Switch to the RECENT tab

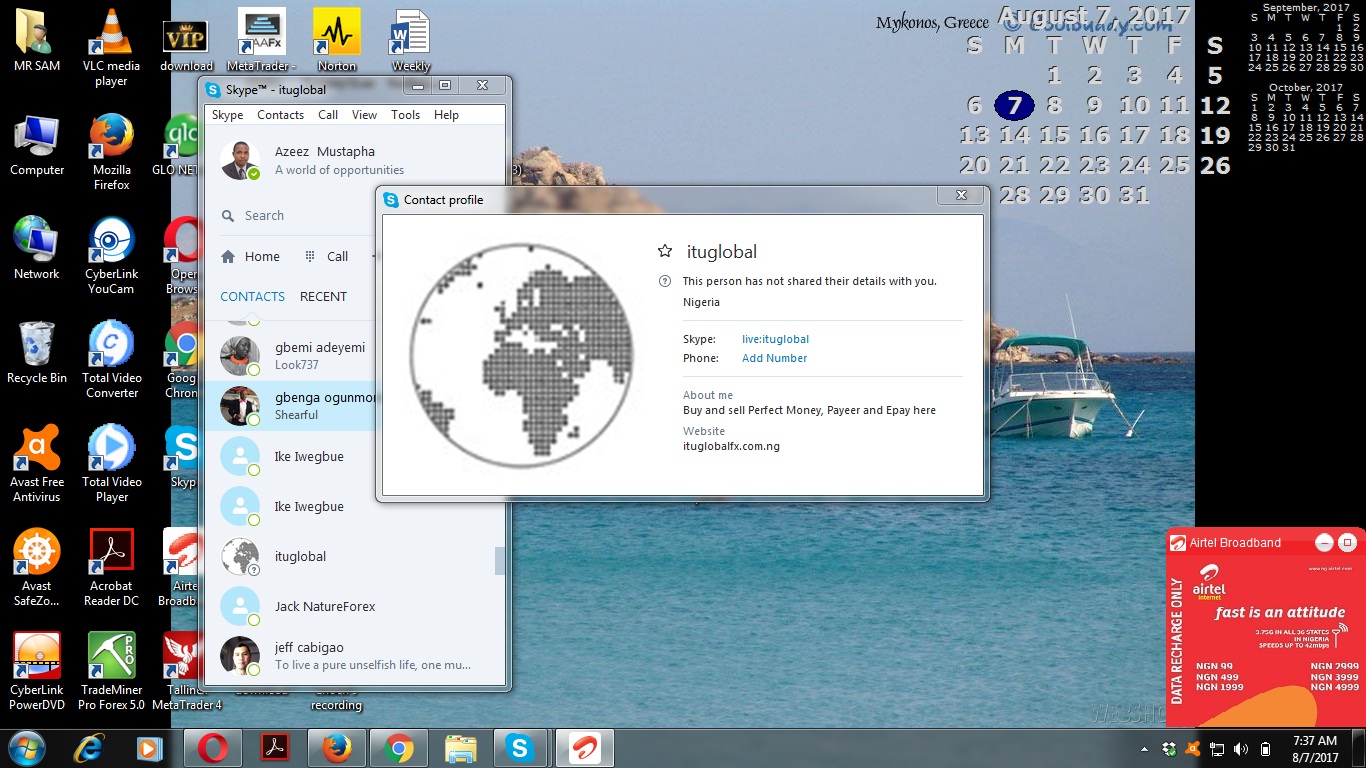click(323, 297)
